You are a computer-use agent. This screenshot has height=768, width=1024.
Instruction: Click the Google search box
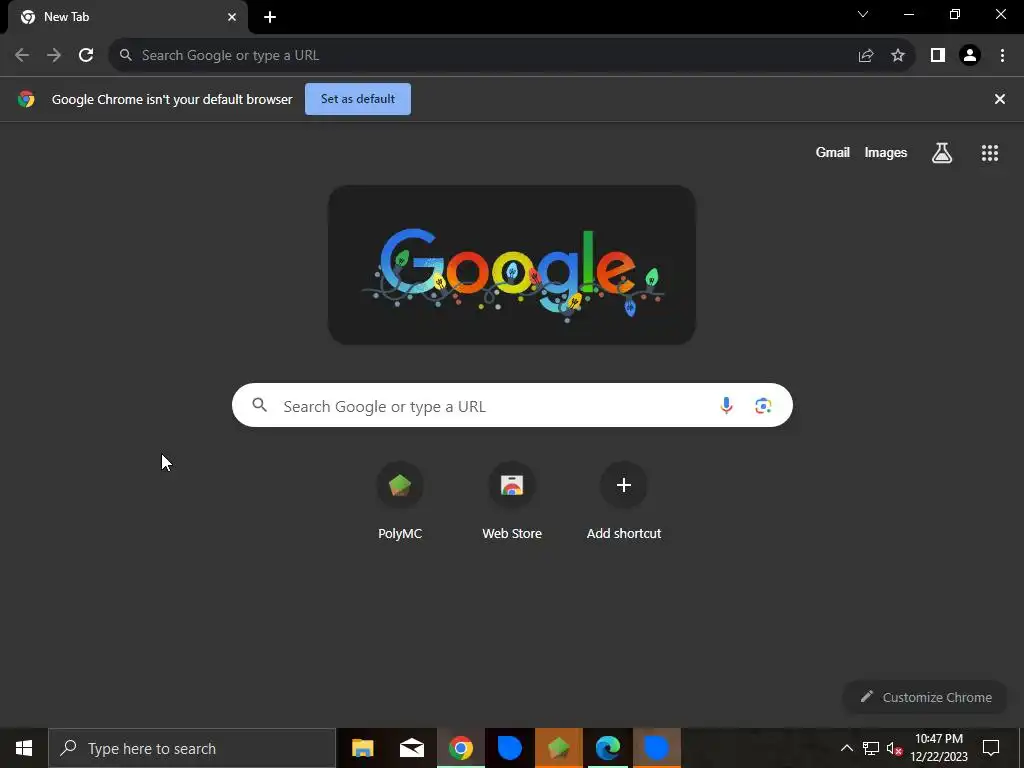[x=512, y=406]
